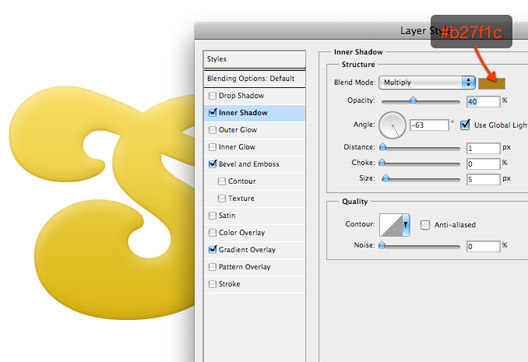Click the Opacity slider handle

[x=413, y=100]
